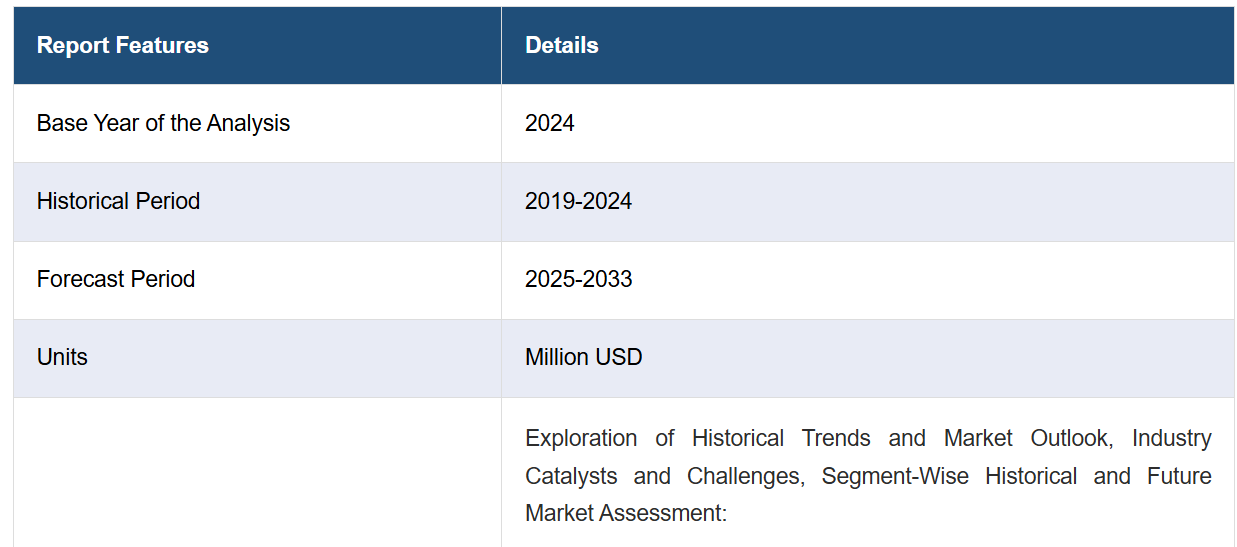Select the Base Year of the Analysis label

tap(163, 123)
